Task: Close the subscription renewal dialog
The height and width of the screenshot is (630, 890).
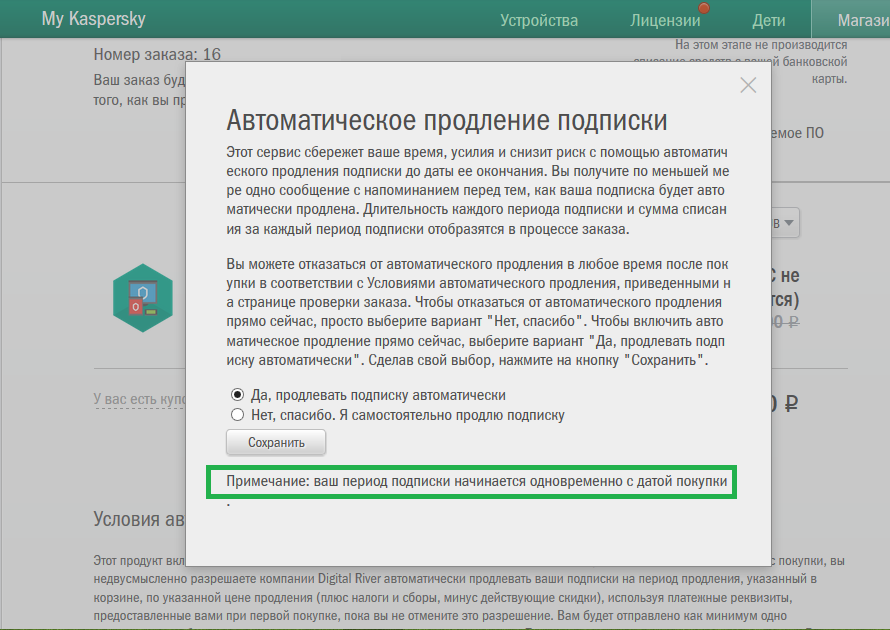Action: (x=748, y=85)
